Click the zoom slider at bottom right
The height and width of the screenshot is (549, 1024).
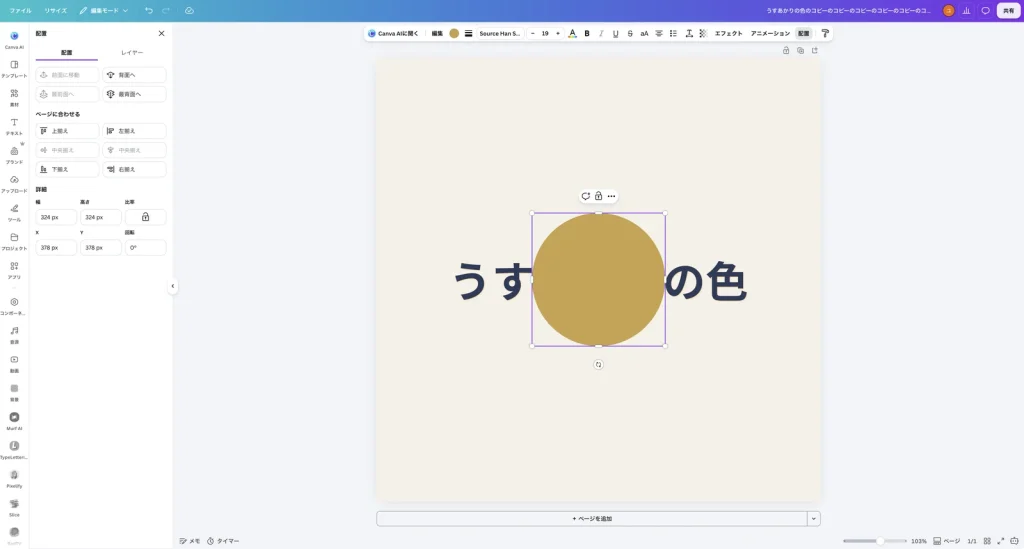point(874,541)
